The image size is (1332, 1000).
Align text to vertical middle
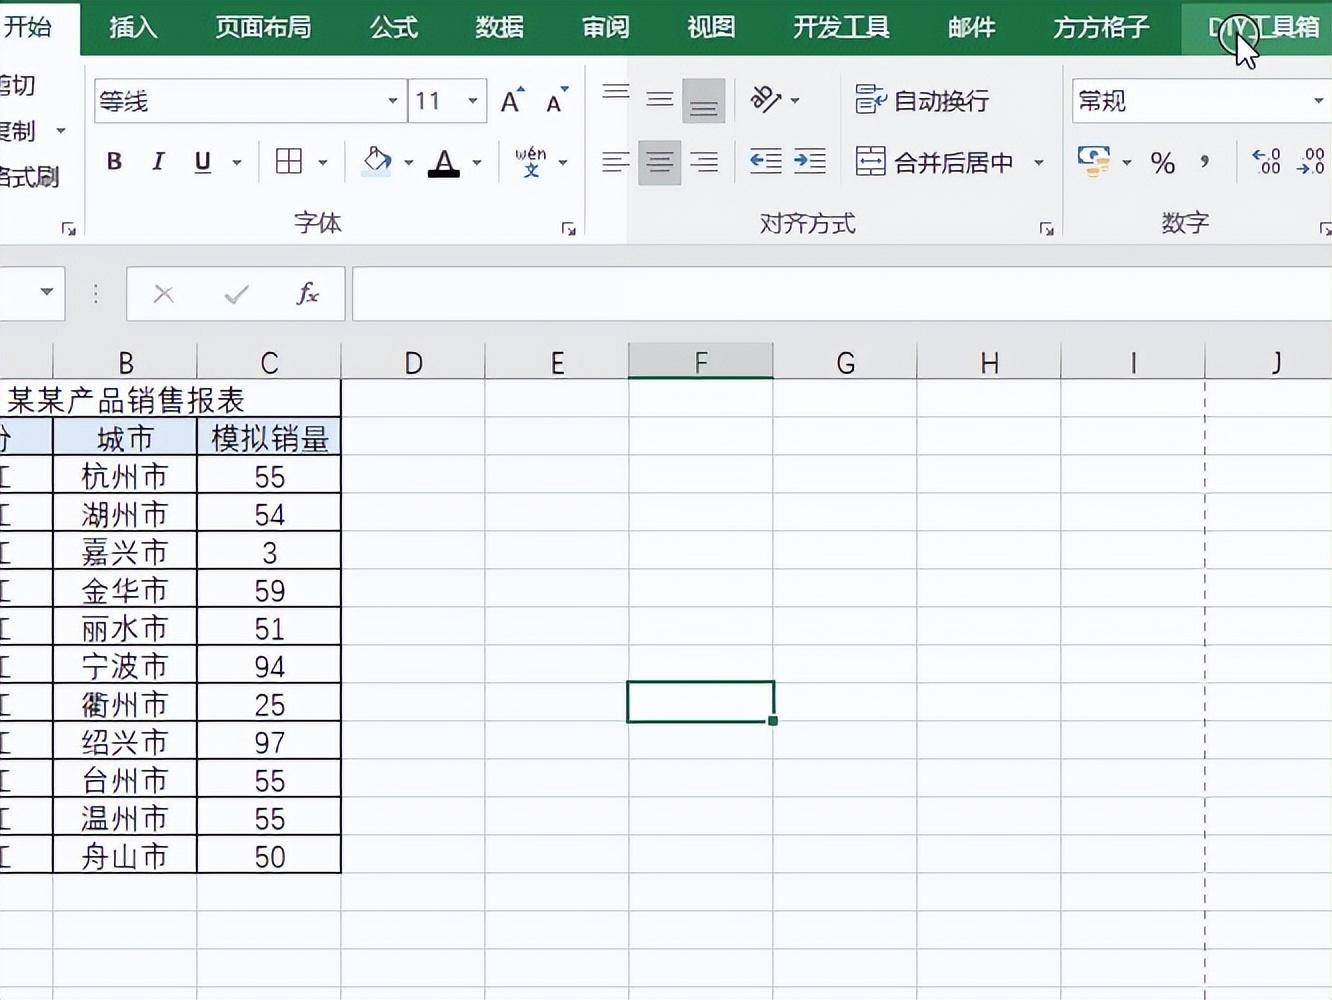click(x=660, y=100)
